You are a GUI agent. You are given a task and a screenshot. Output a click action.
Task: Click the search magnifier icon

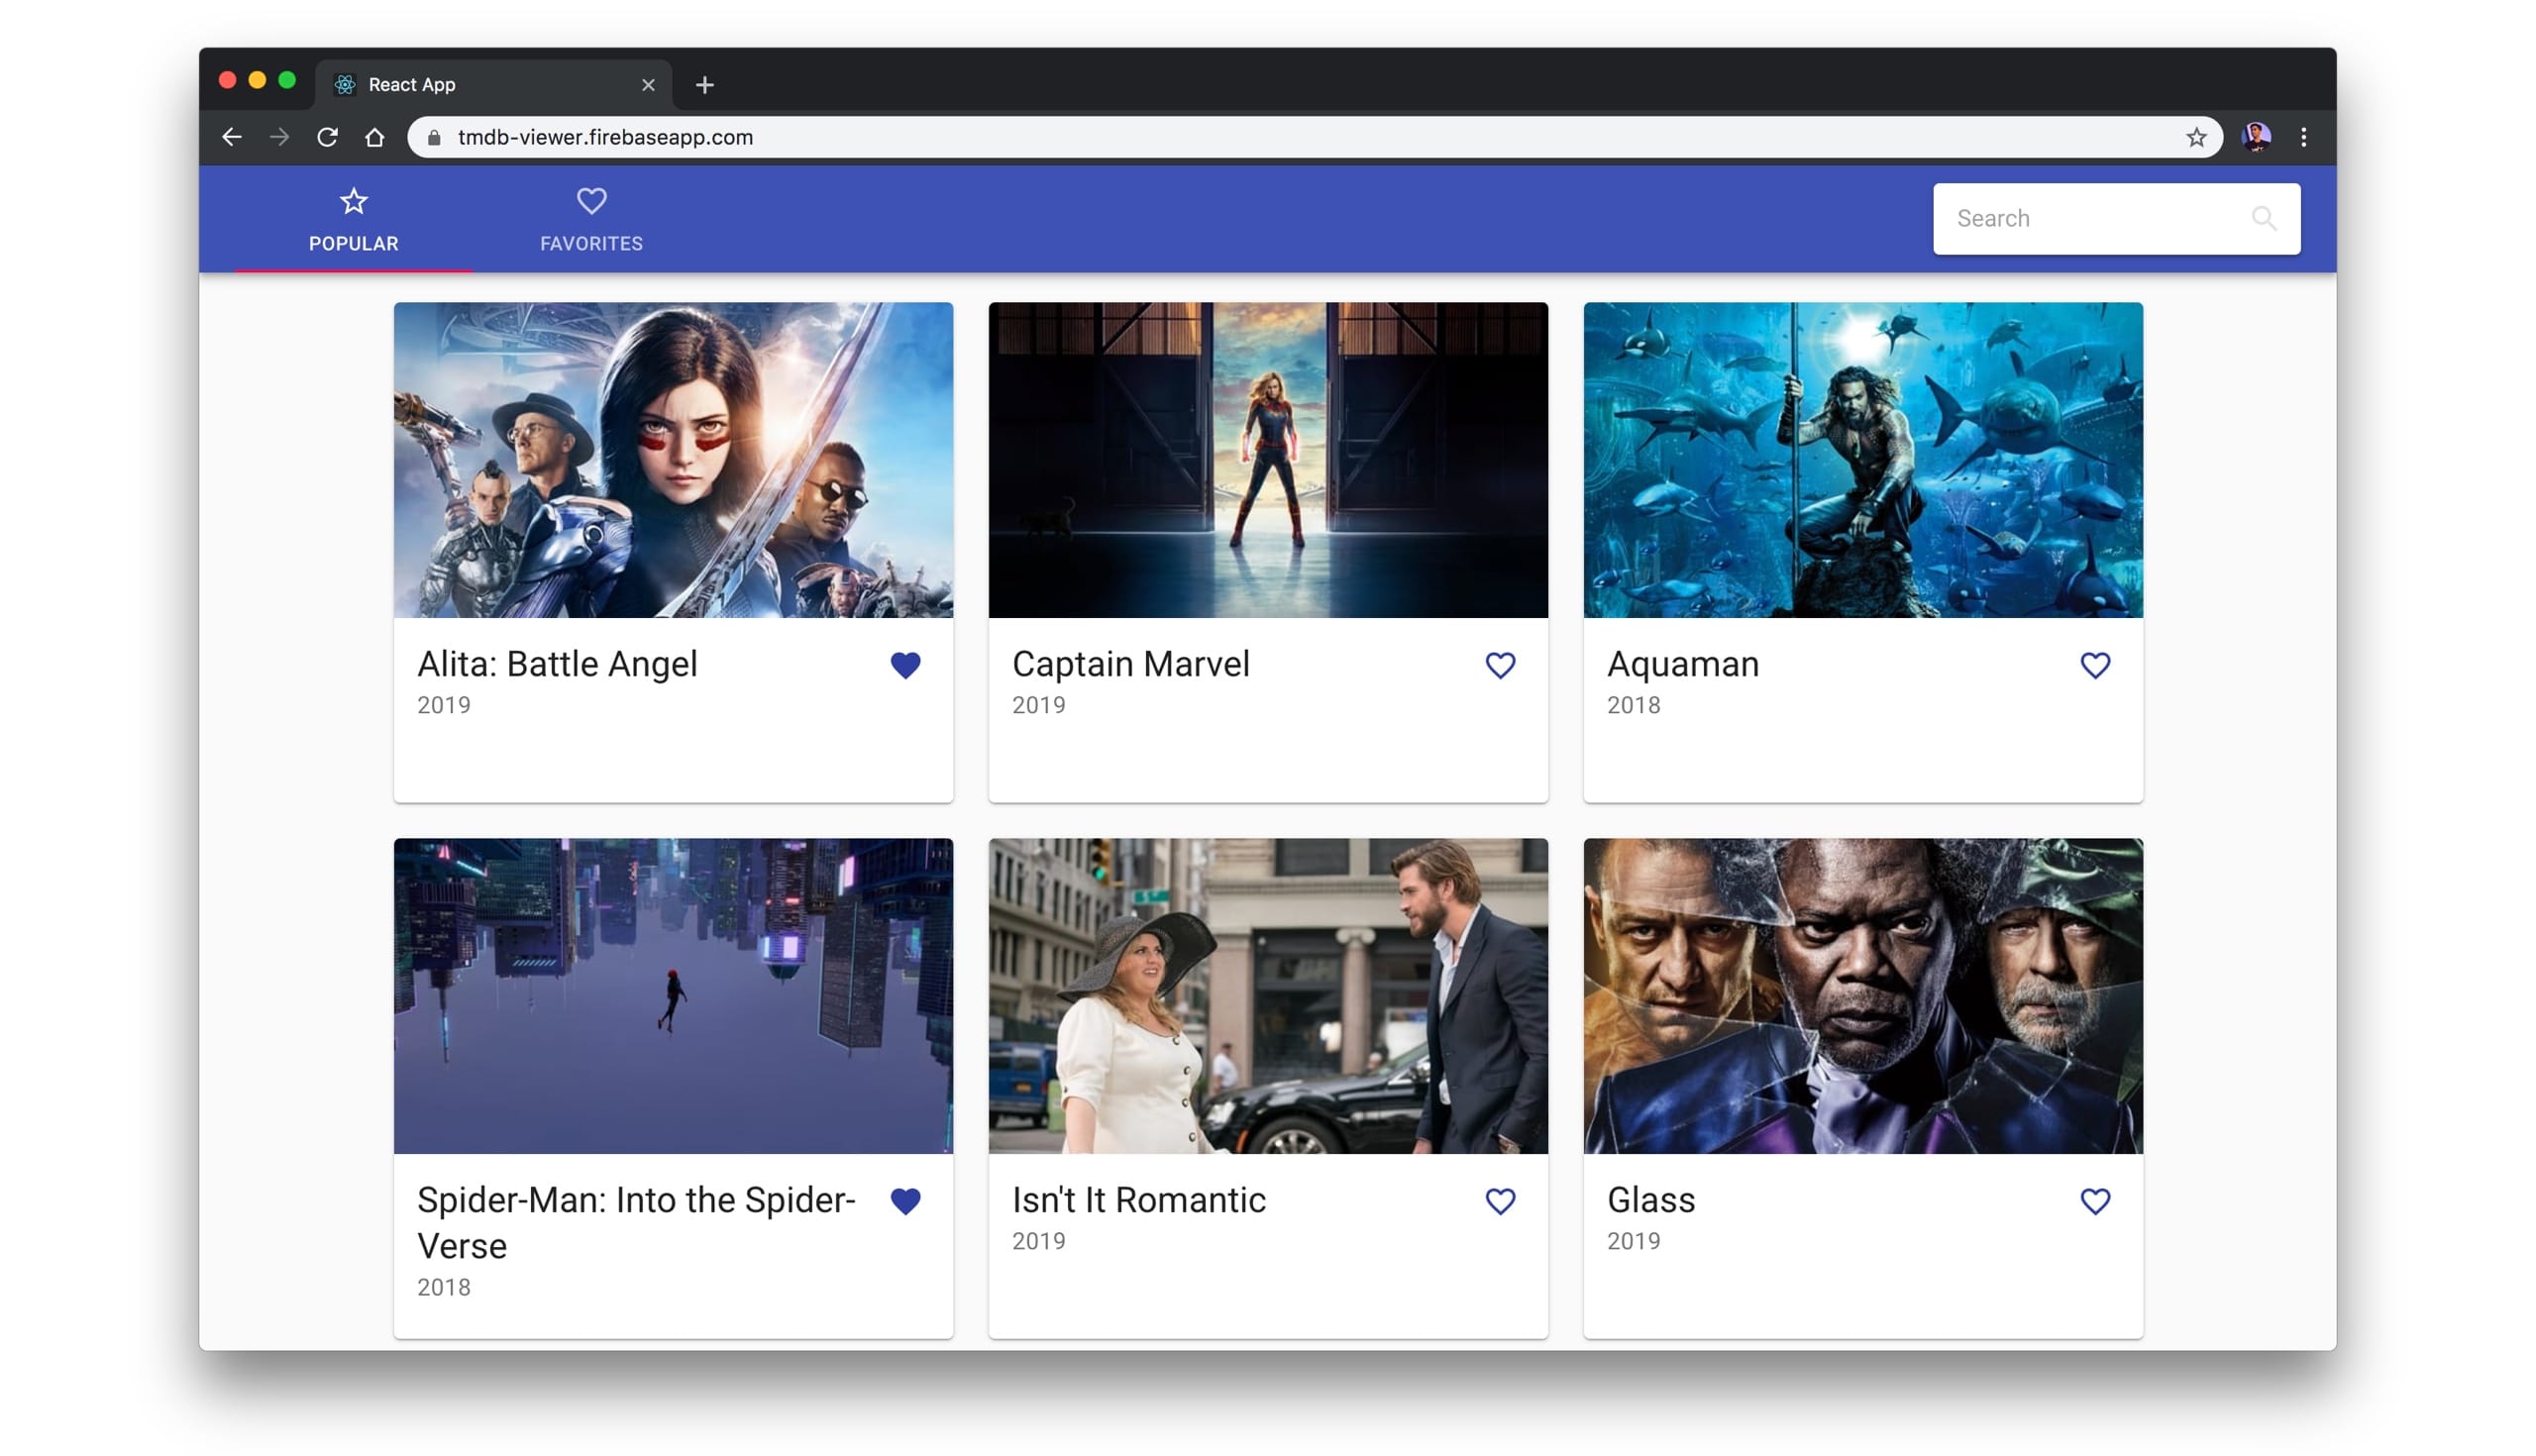click(2264, 218)
